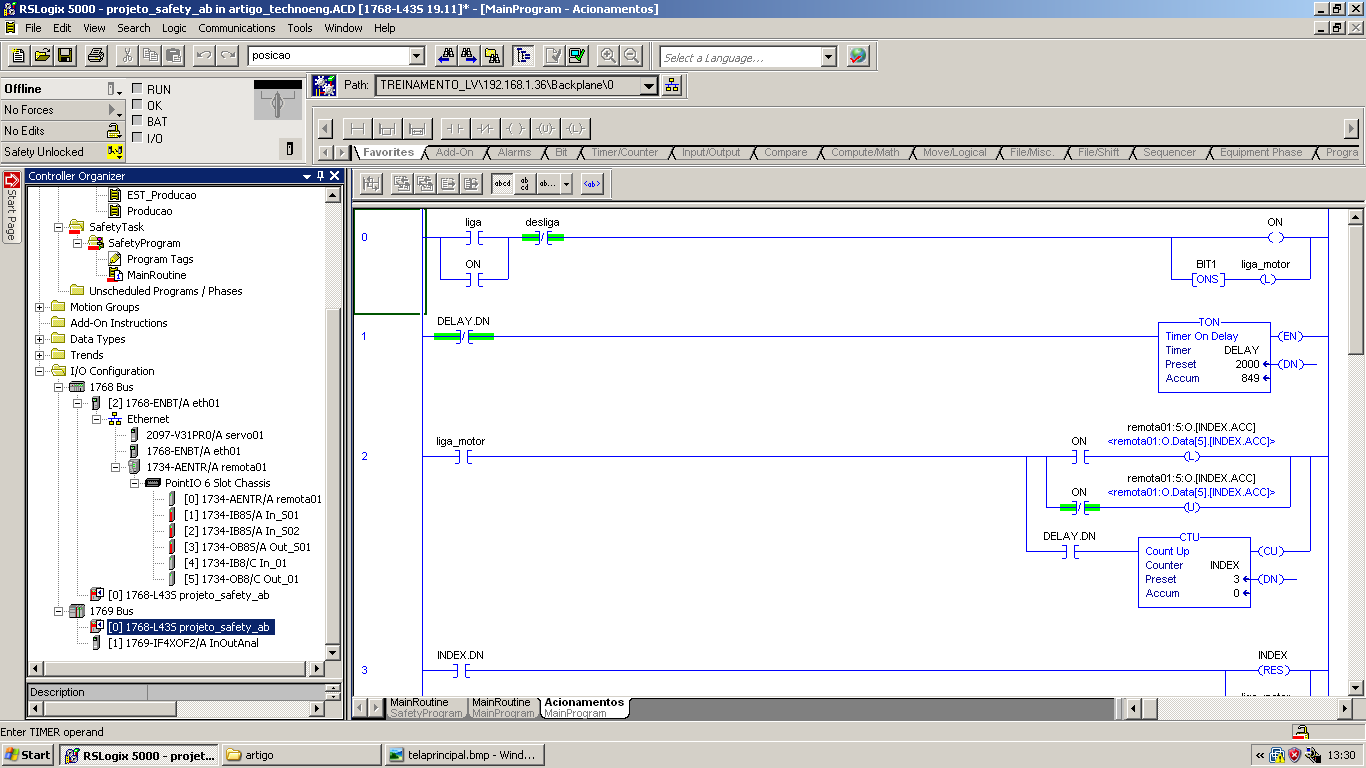Insert an Output Latch (OTL) coil
The image size is (1366, 768).
tap(575, 128)
